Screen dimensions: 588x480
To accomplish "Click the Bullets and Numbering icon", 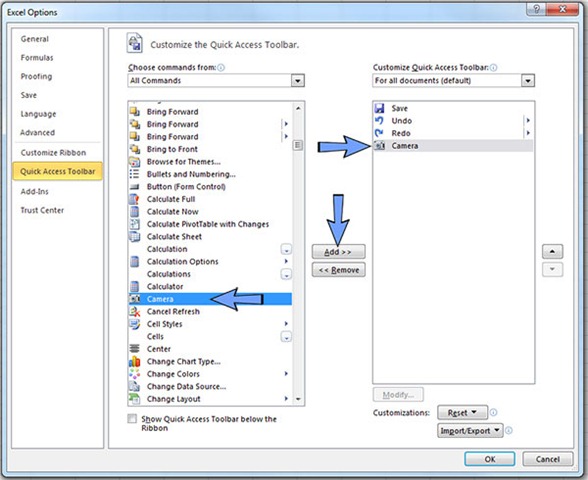I will 134,174.
